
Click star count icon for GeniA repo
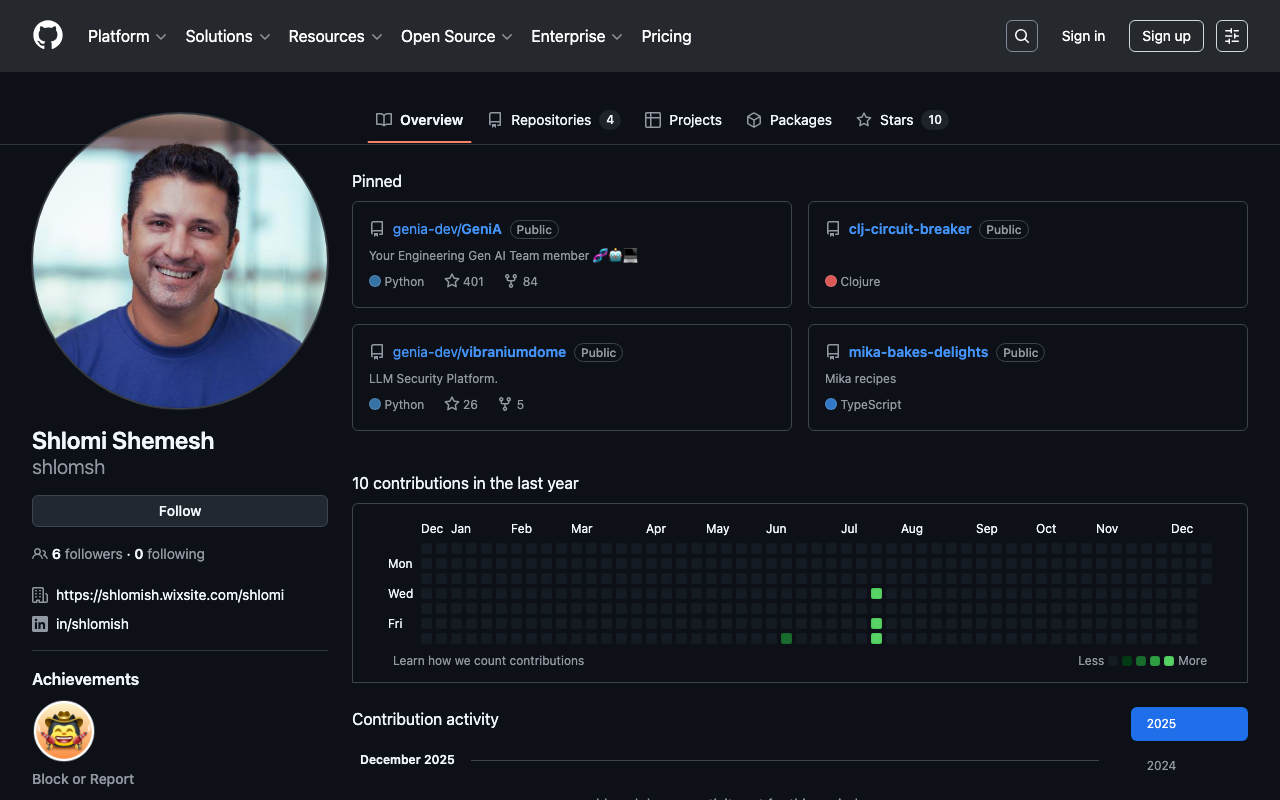coord(452,282)
